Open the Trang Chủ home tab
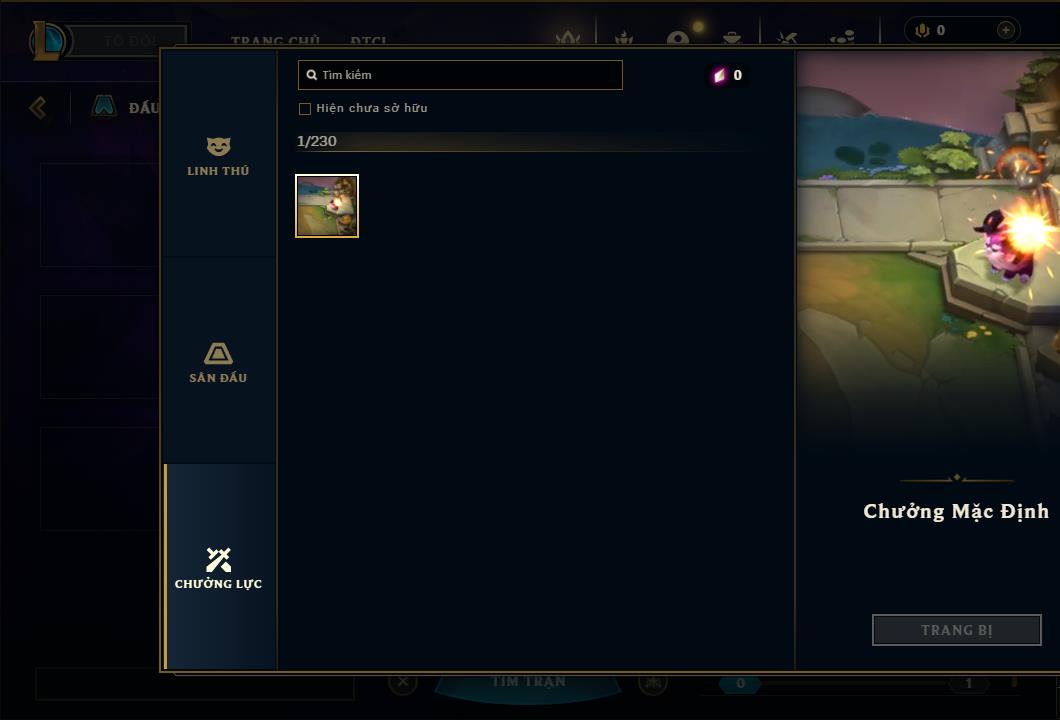This screenshot has height=720, width=1060. click(x=275, y=41)
